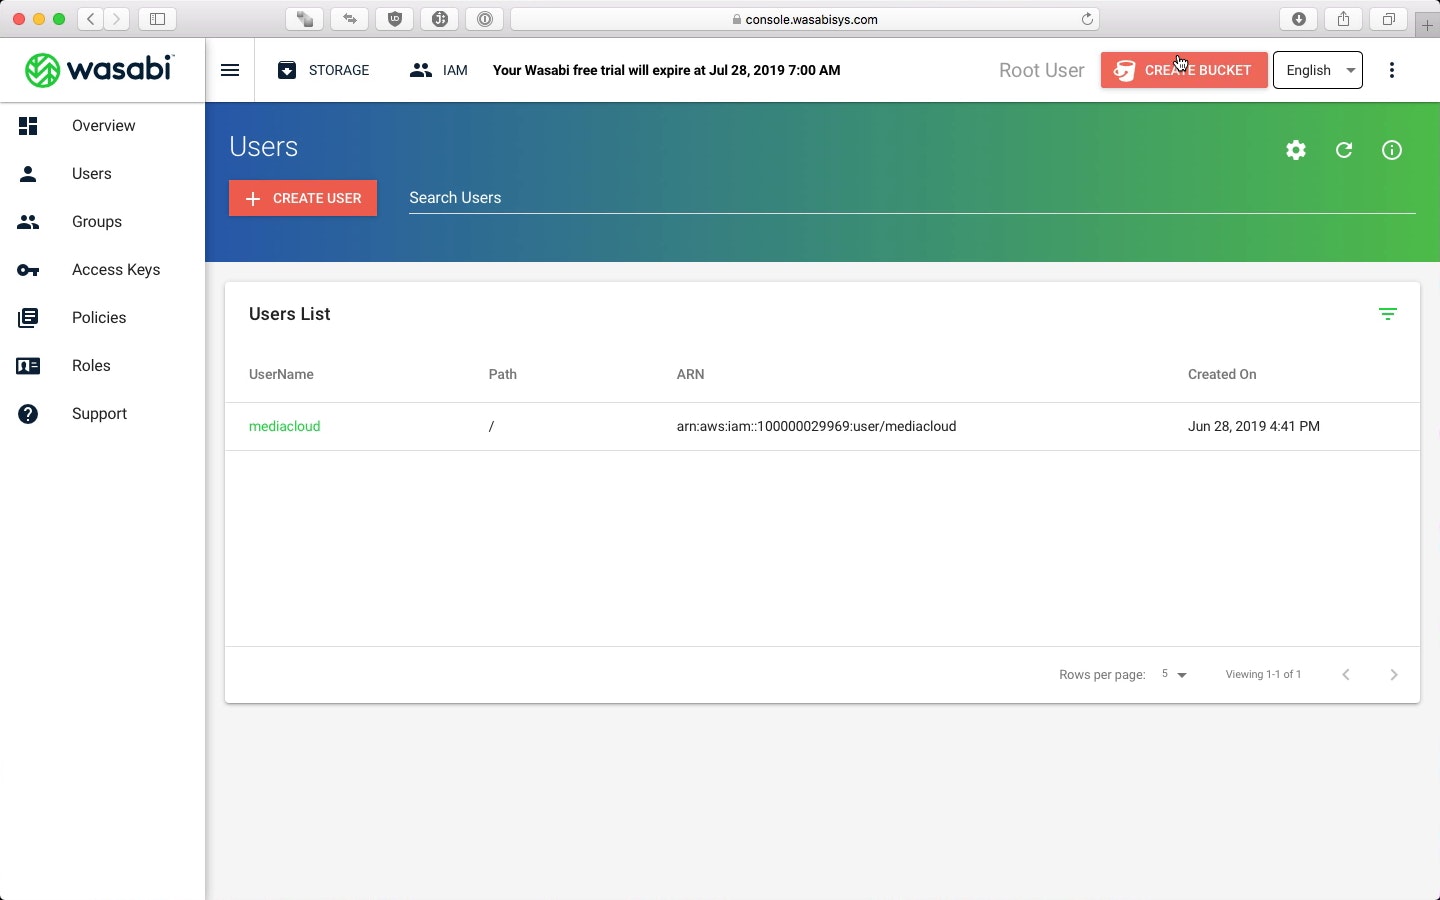
Task: Click the Safari share button
Action: click(1344, 19)
